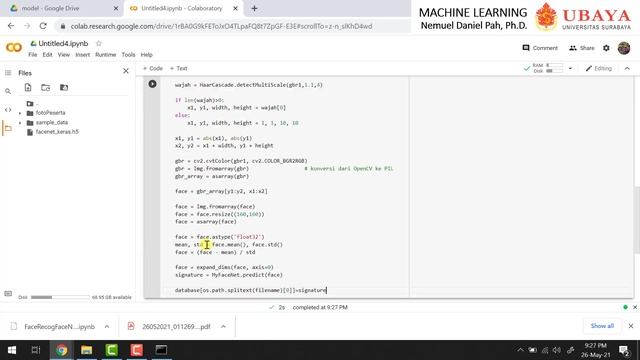Open a new browser tab
Screen dimensions: 640x360
point(254,8)
